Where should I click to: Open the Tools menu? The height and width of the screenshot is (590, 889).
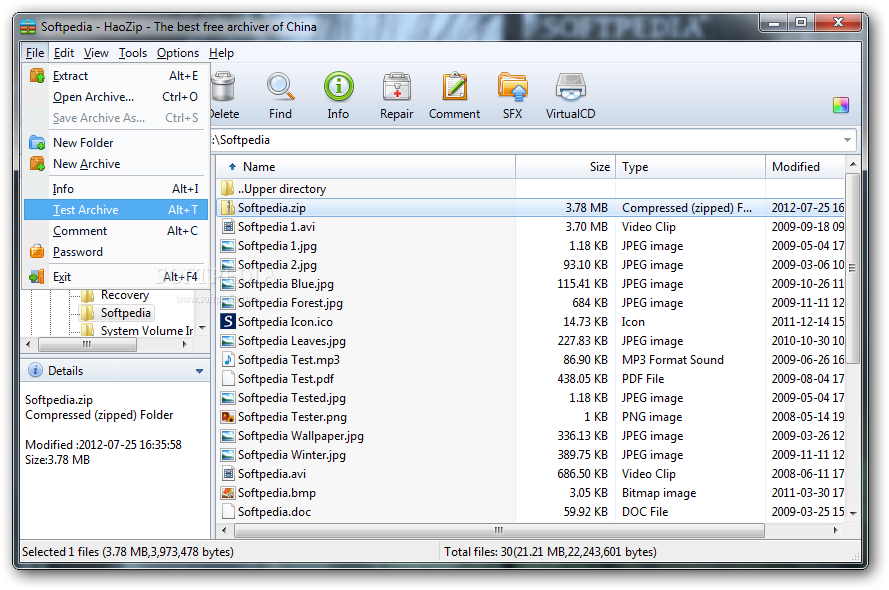coord(133,53)
